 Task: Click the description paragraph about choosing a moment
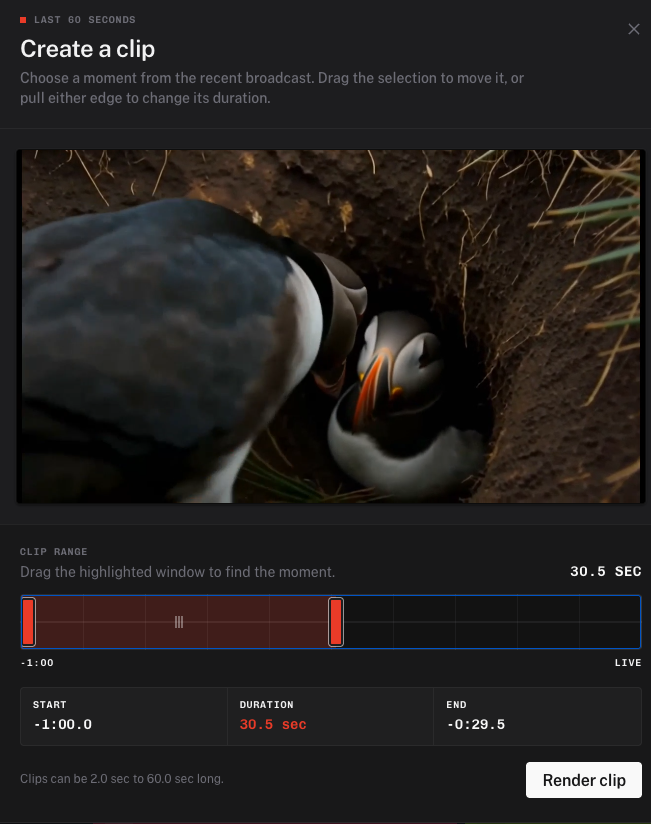pos(272,88)
